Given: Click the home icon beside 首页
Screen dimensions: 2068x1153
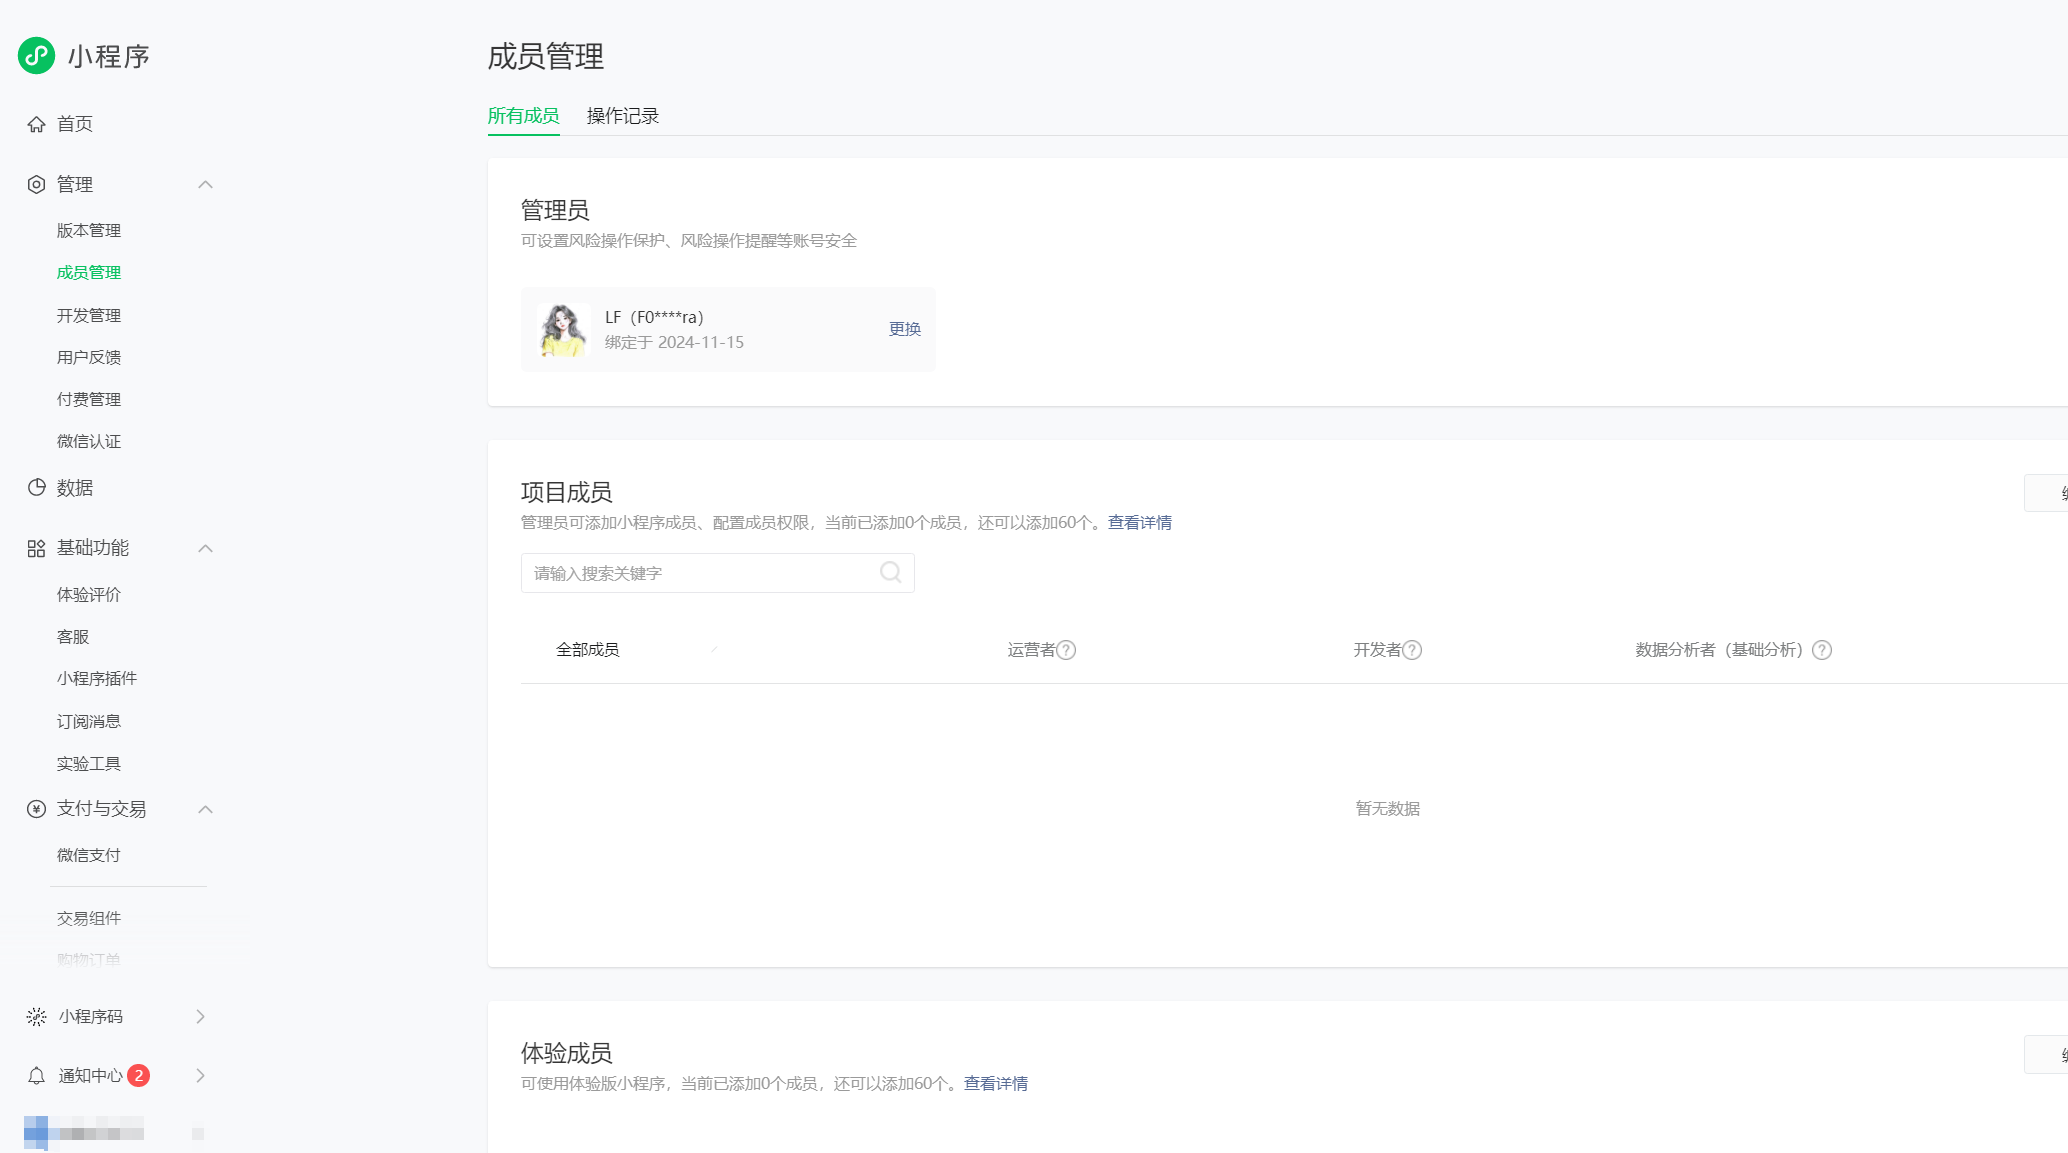Looking at the screenshot, I should point(37,124).
